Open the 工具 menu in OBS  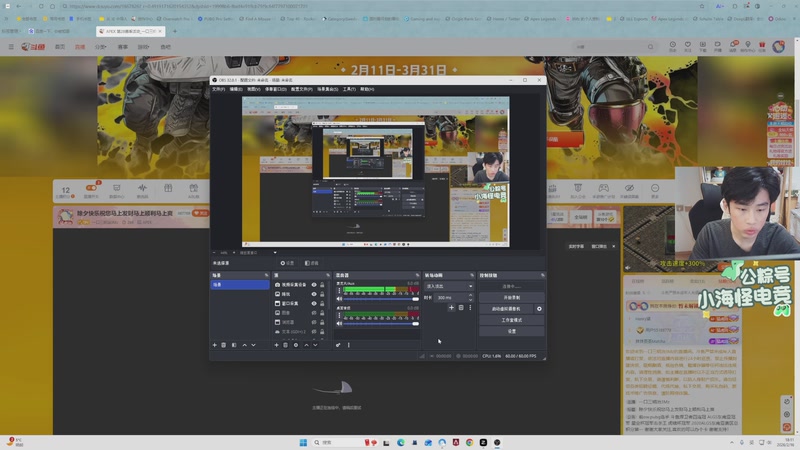coord(349,89)
